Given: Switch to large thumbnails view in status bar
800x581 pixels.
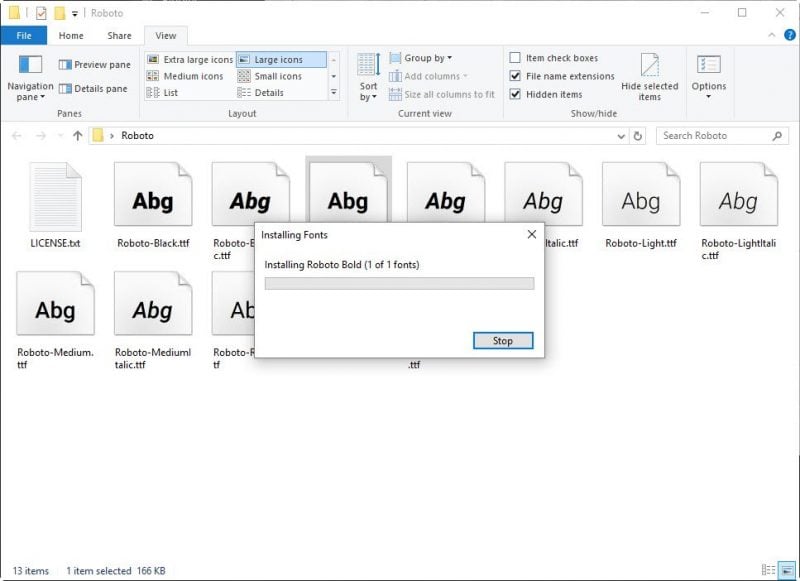Looking at the screenshot, I should [787, 570].
